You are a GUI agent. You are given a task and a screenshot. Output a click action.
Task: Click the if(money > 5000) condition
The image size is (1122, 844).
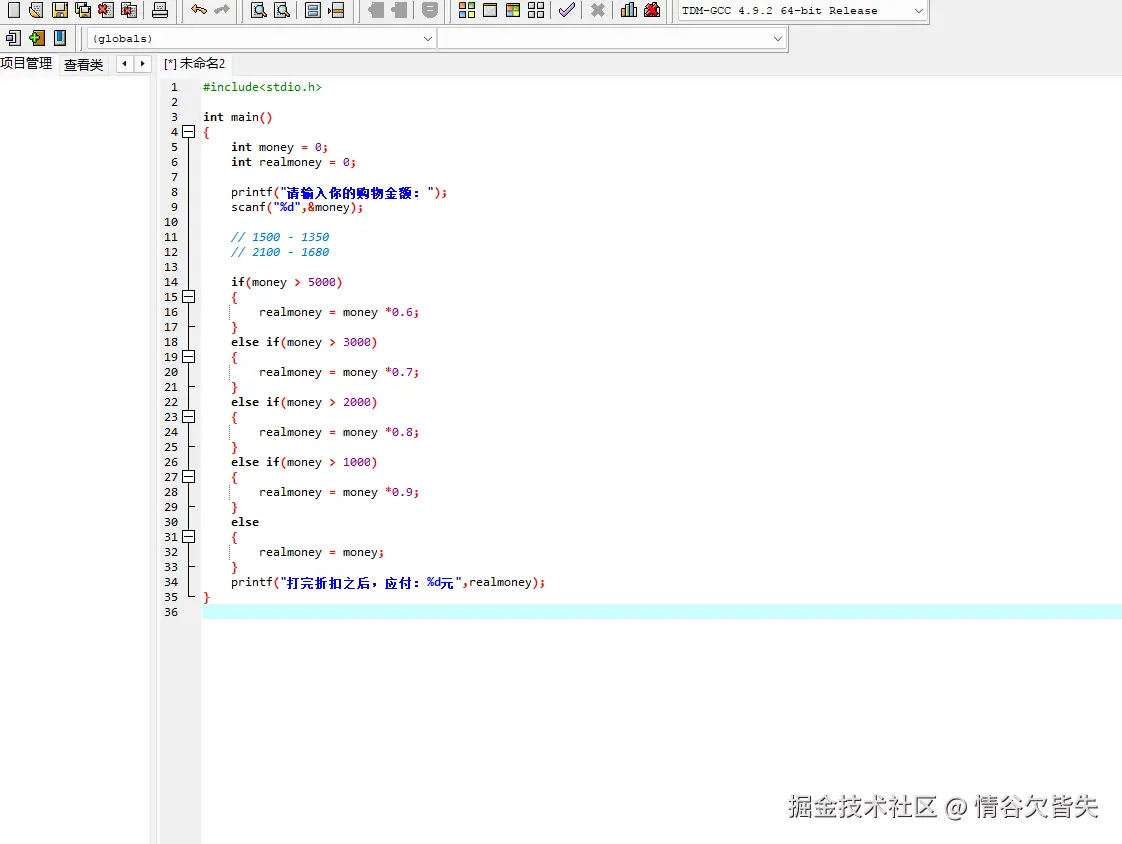click(286, 282)
